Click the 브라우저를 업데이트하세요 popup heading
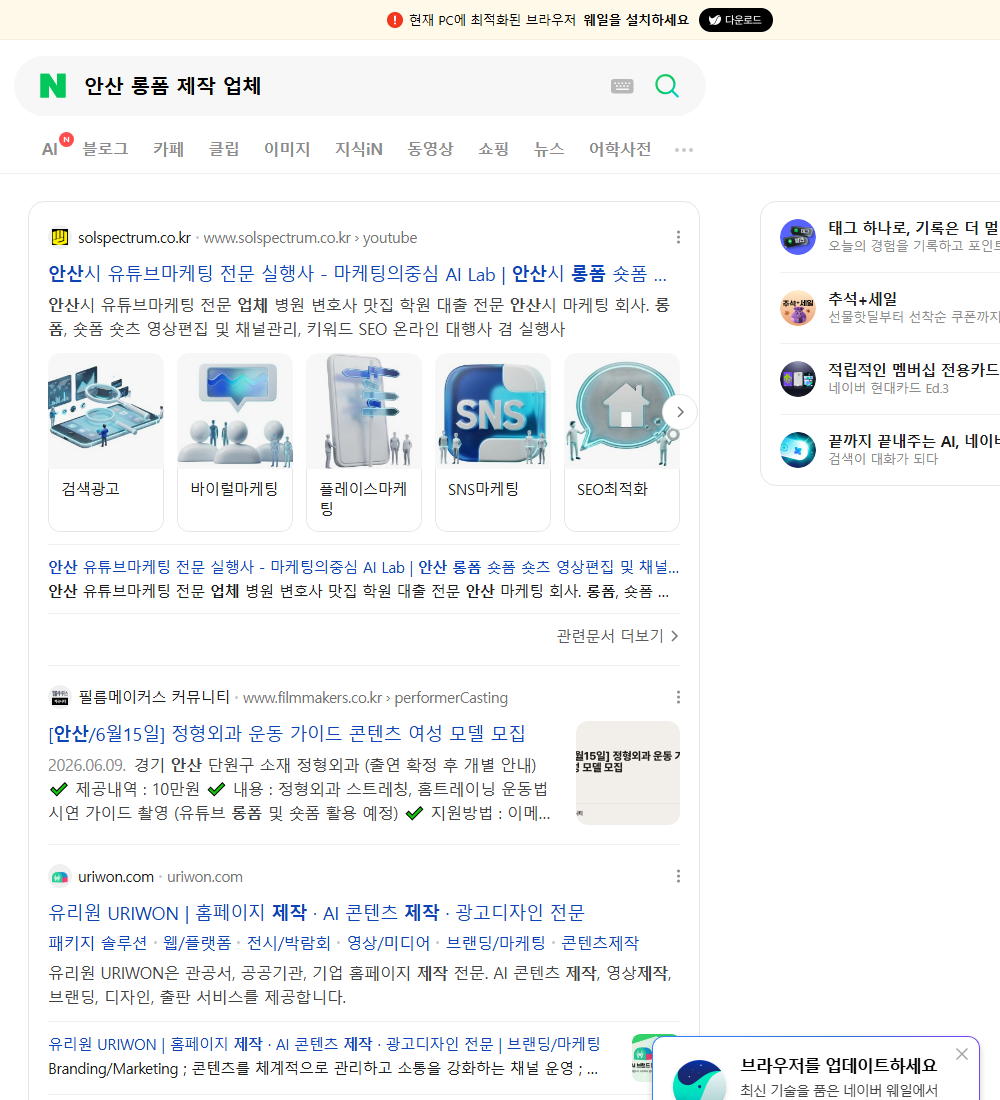This screenshot has height=1100, width=1000. tap(839, 1065)
